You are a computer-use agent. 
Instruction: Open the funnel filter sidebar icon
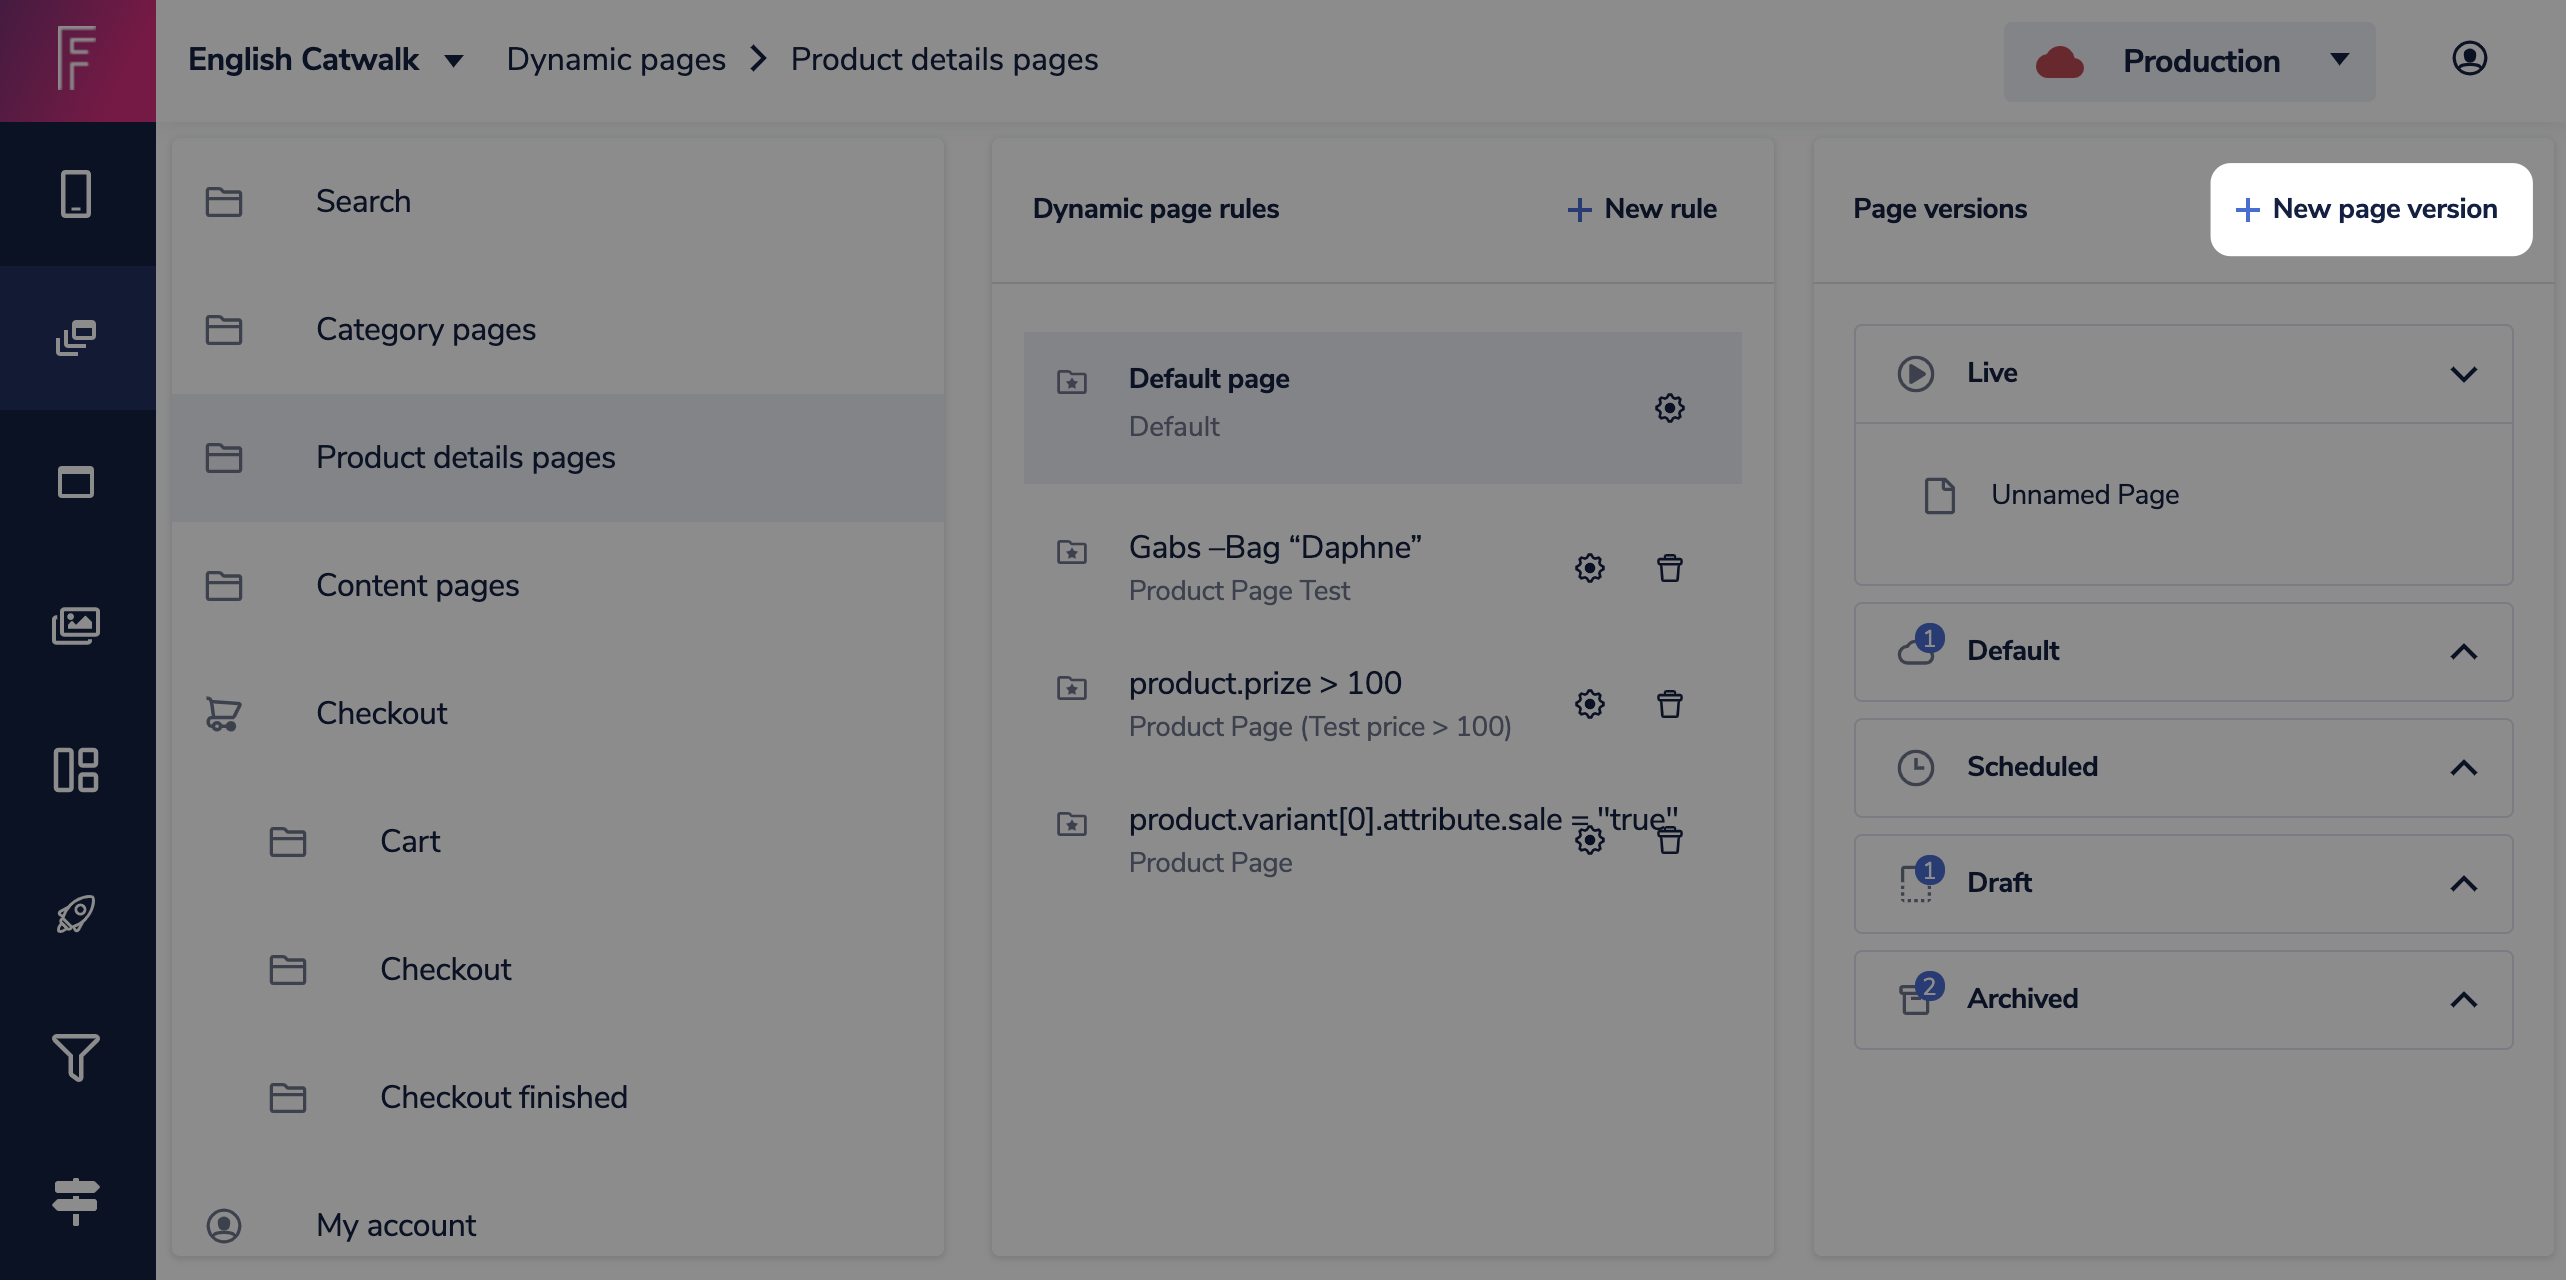[77, 1058]
